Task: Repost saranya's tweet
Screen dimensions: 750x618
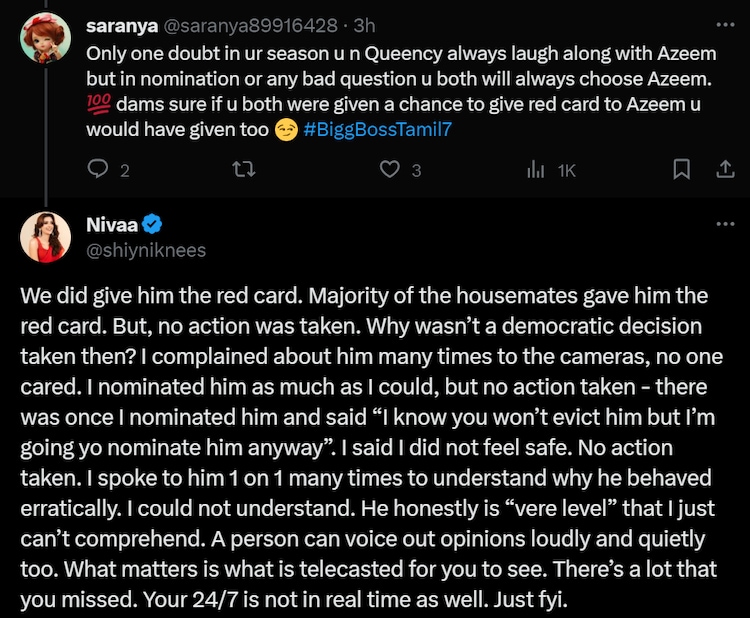Action: click(x=241, y=170)
